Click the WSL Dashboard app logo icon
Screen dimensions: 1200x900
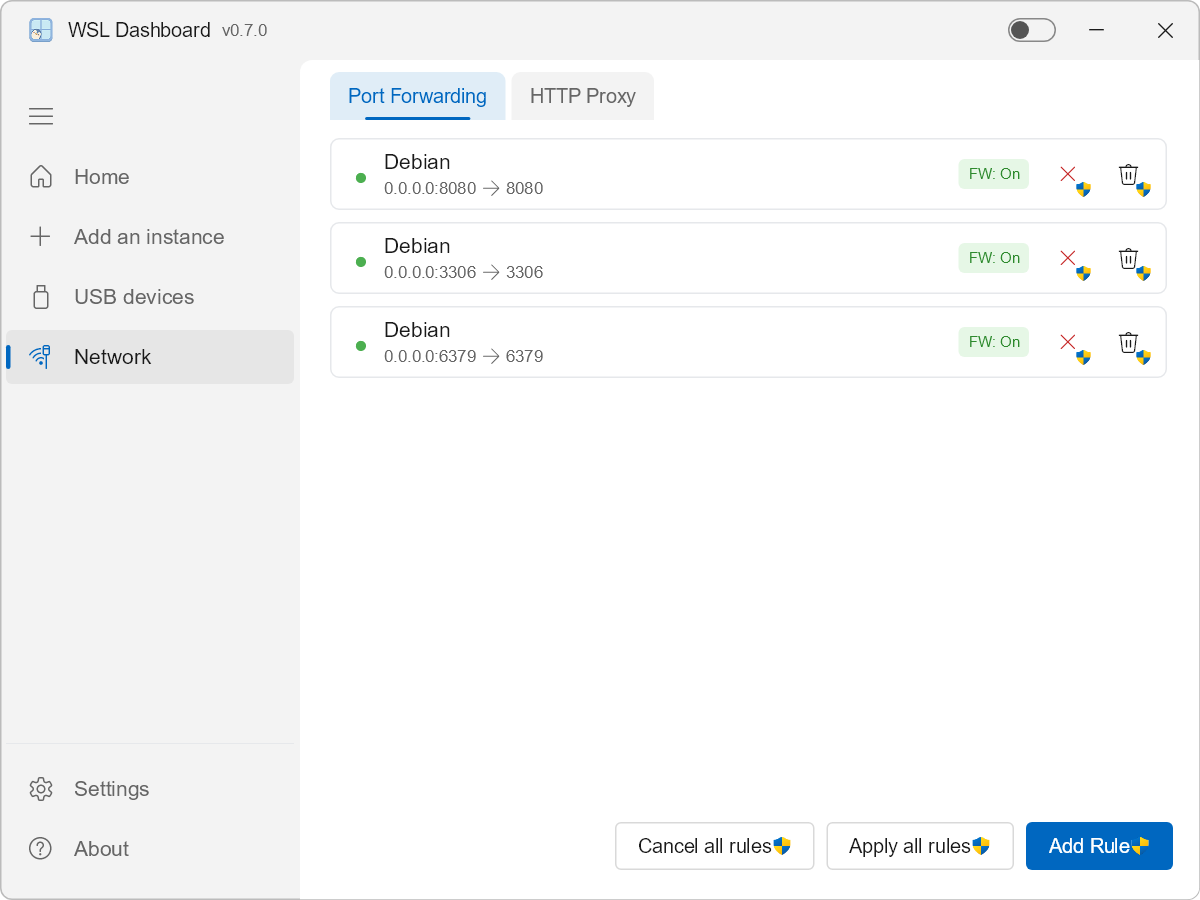[40, 30]
